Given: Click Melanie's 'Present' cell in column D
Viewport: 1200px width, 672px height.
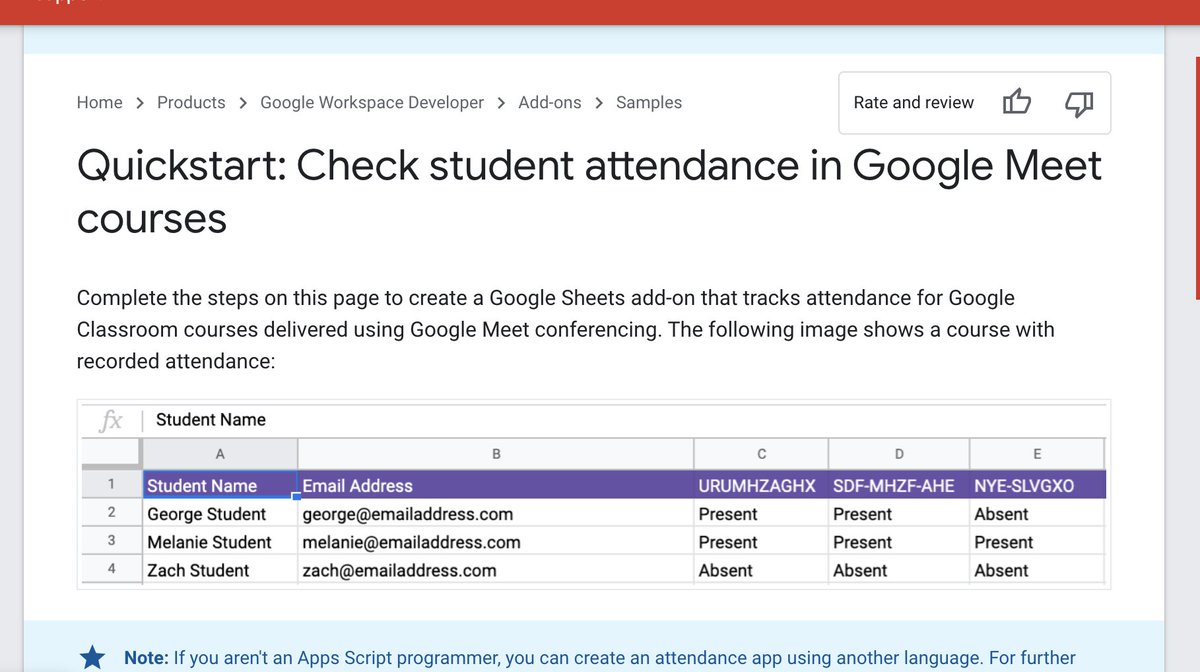Looking at the screenshot, I should click(x=899, y=541).
